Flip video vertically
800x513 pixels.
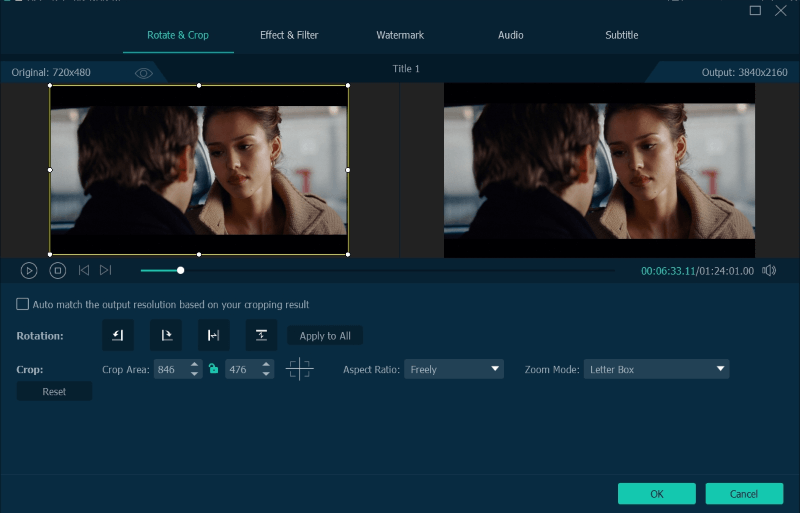tap(261, 335)
